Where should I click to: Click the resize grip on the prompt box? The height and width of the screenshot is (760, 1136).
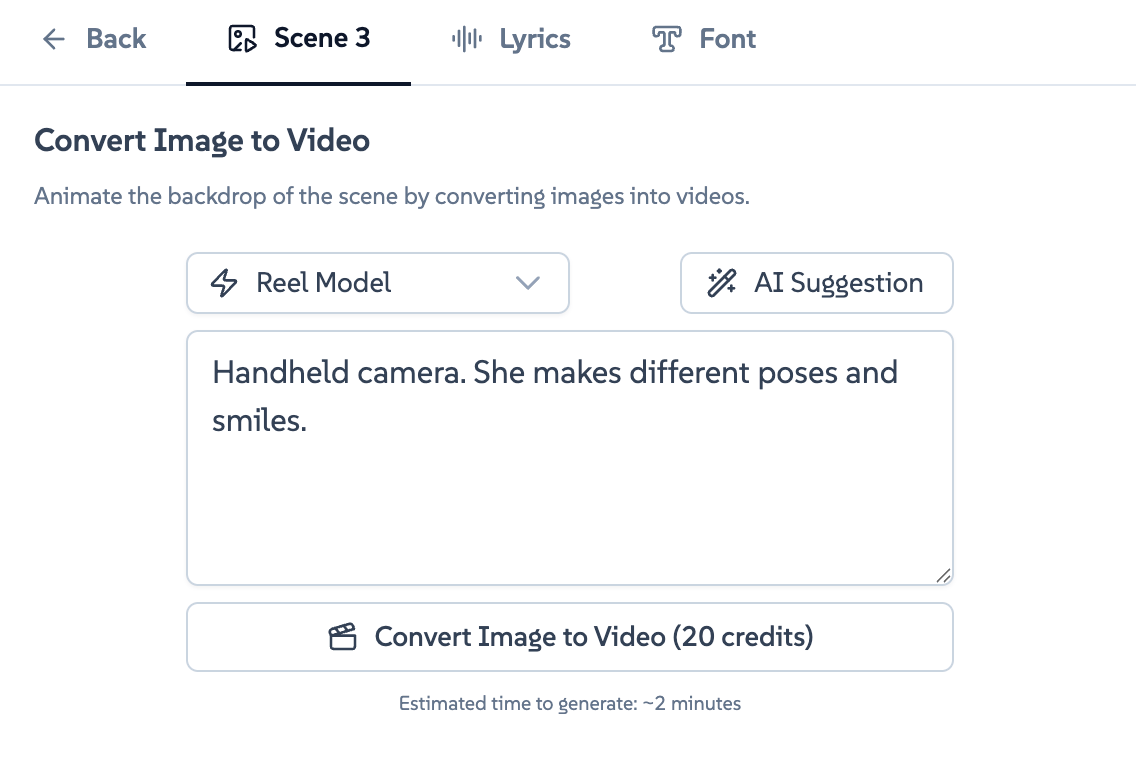pos(944,575)
